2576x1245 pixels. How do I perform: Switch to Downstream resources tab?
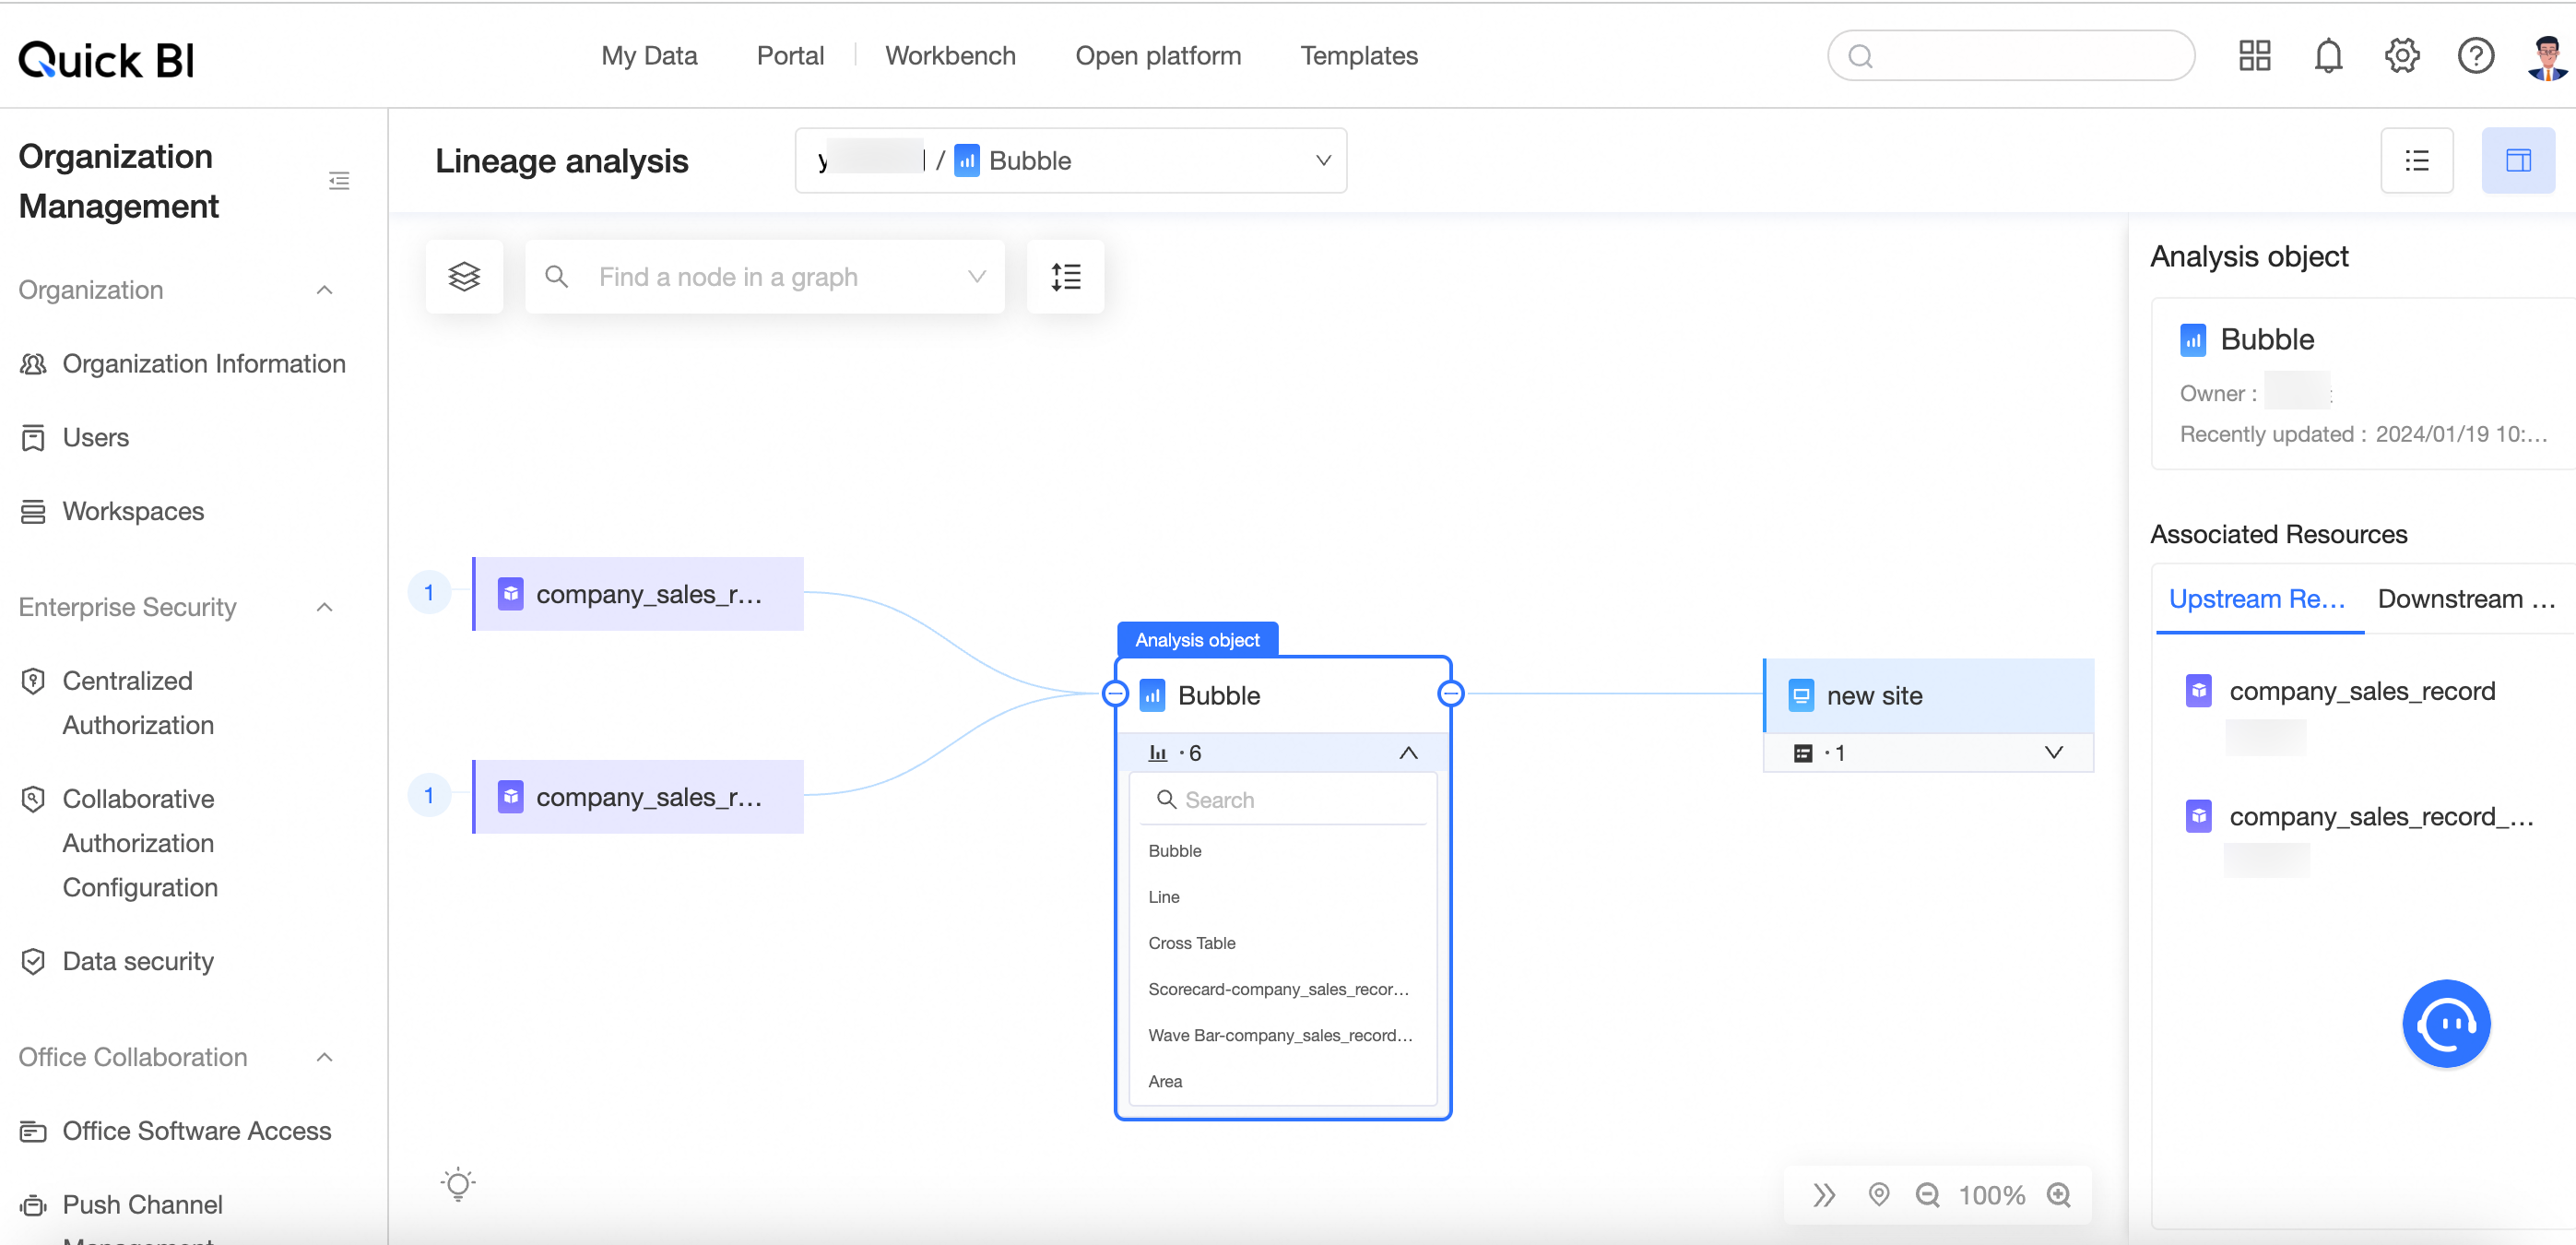(x=2465, y=599)
